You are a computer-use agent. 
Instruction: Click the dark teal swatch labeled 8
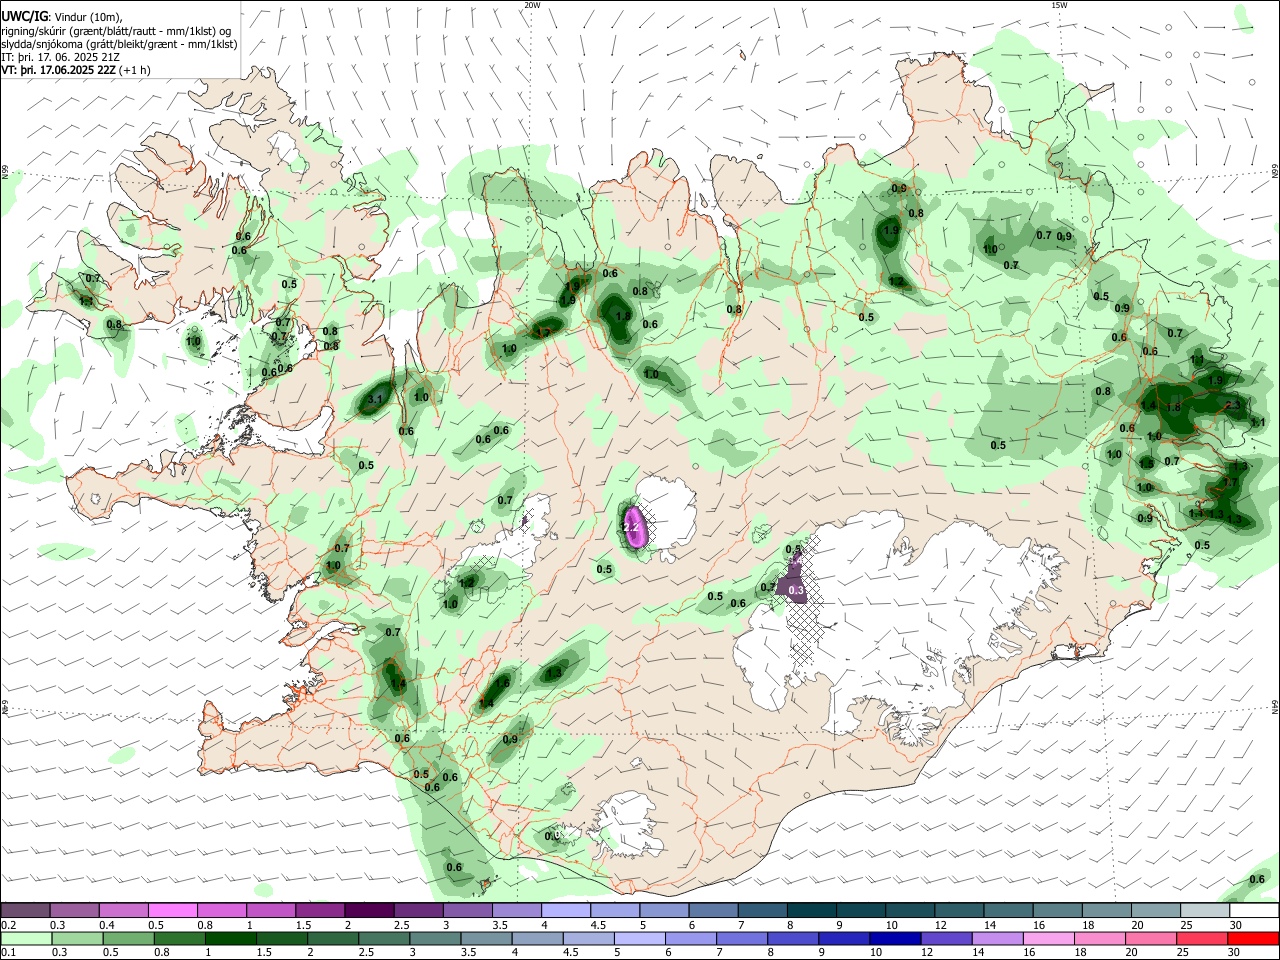pyautogui.click(x=811, y=910)
